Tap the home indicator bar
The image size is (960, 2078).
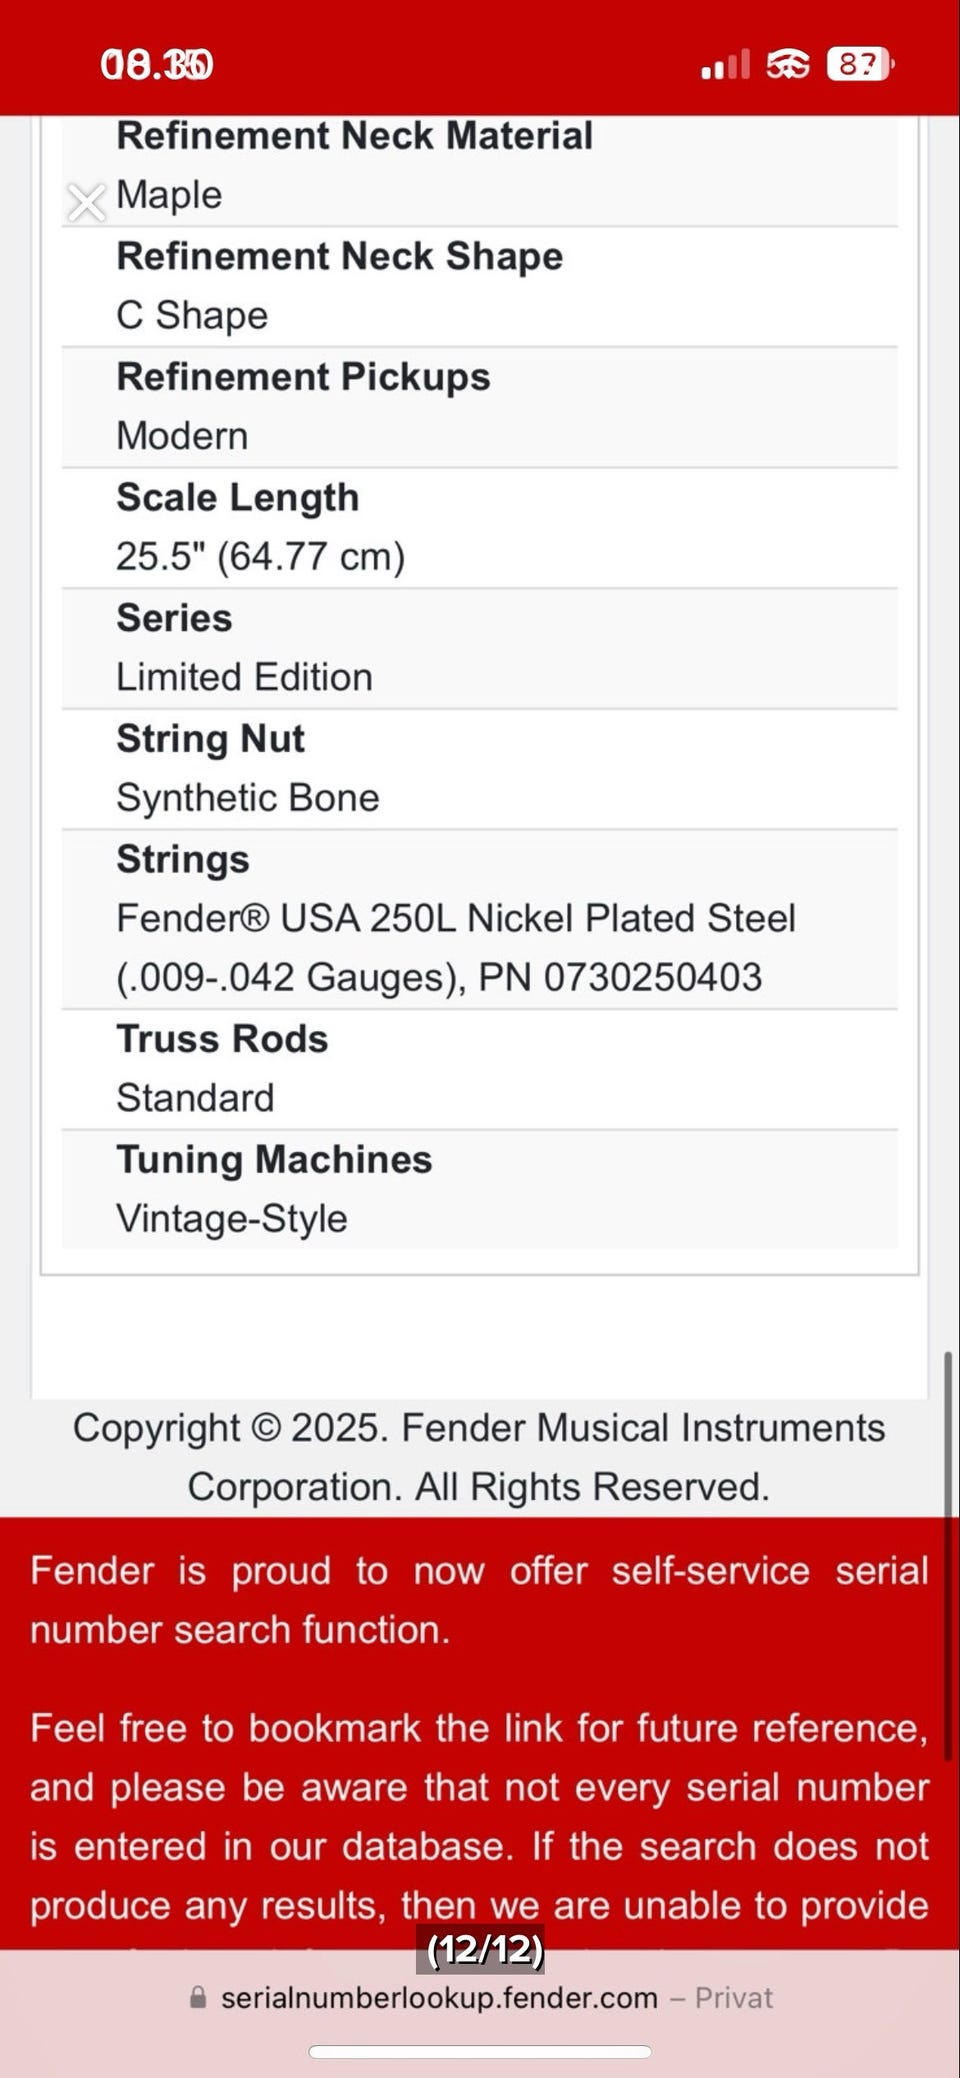coord(480,2051)
